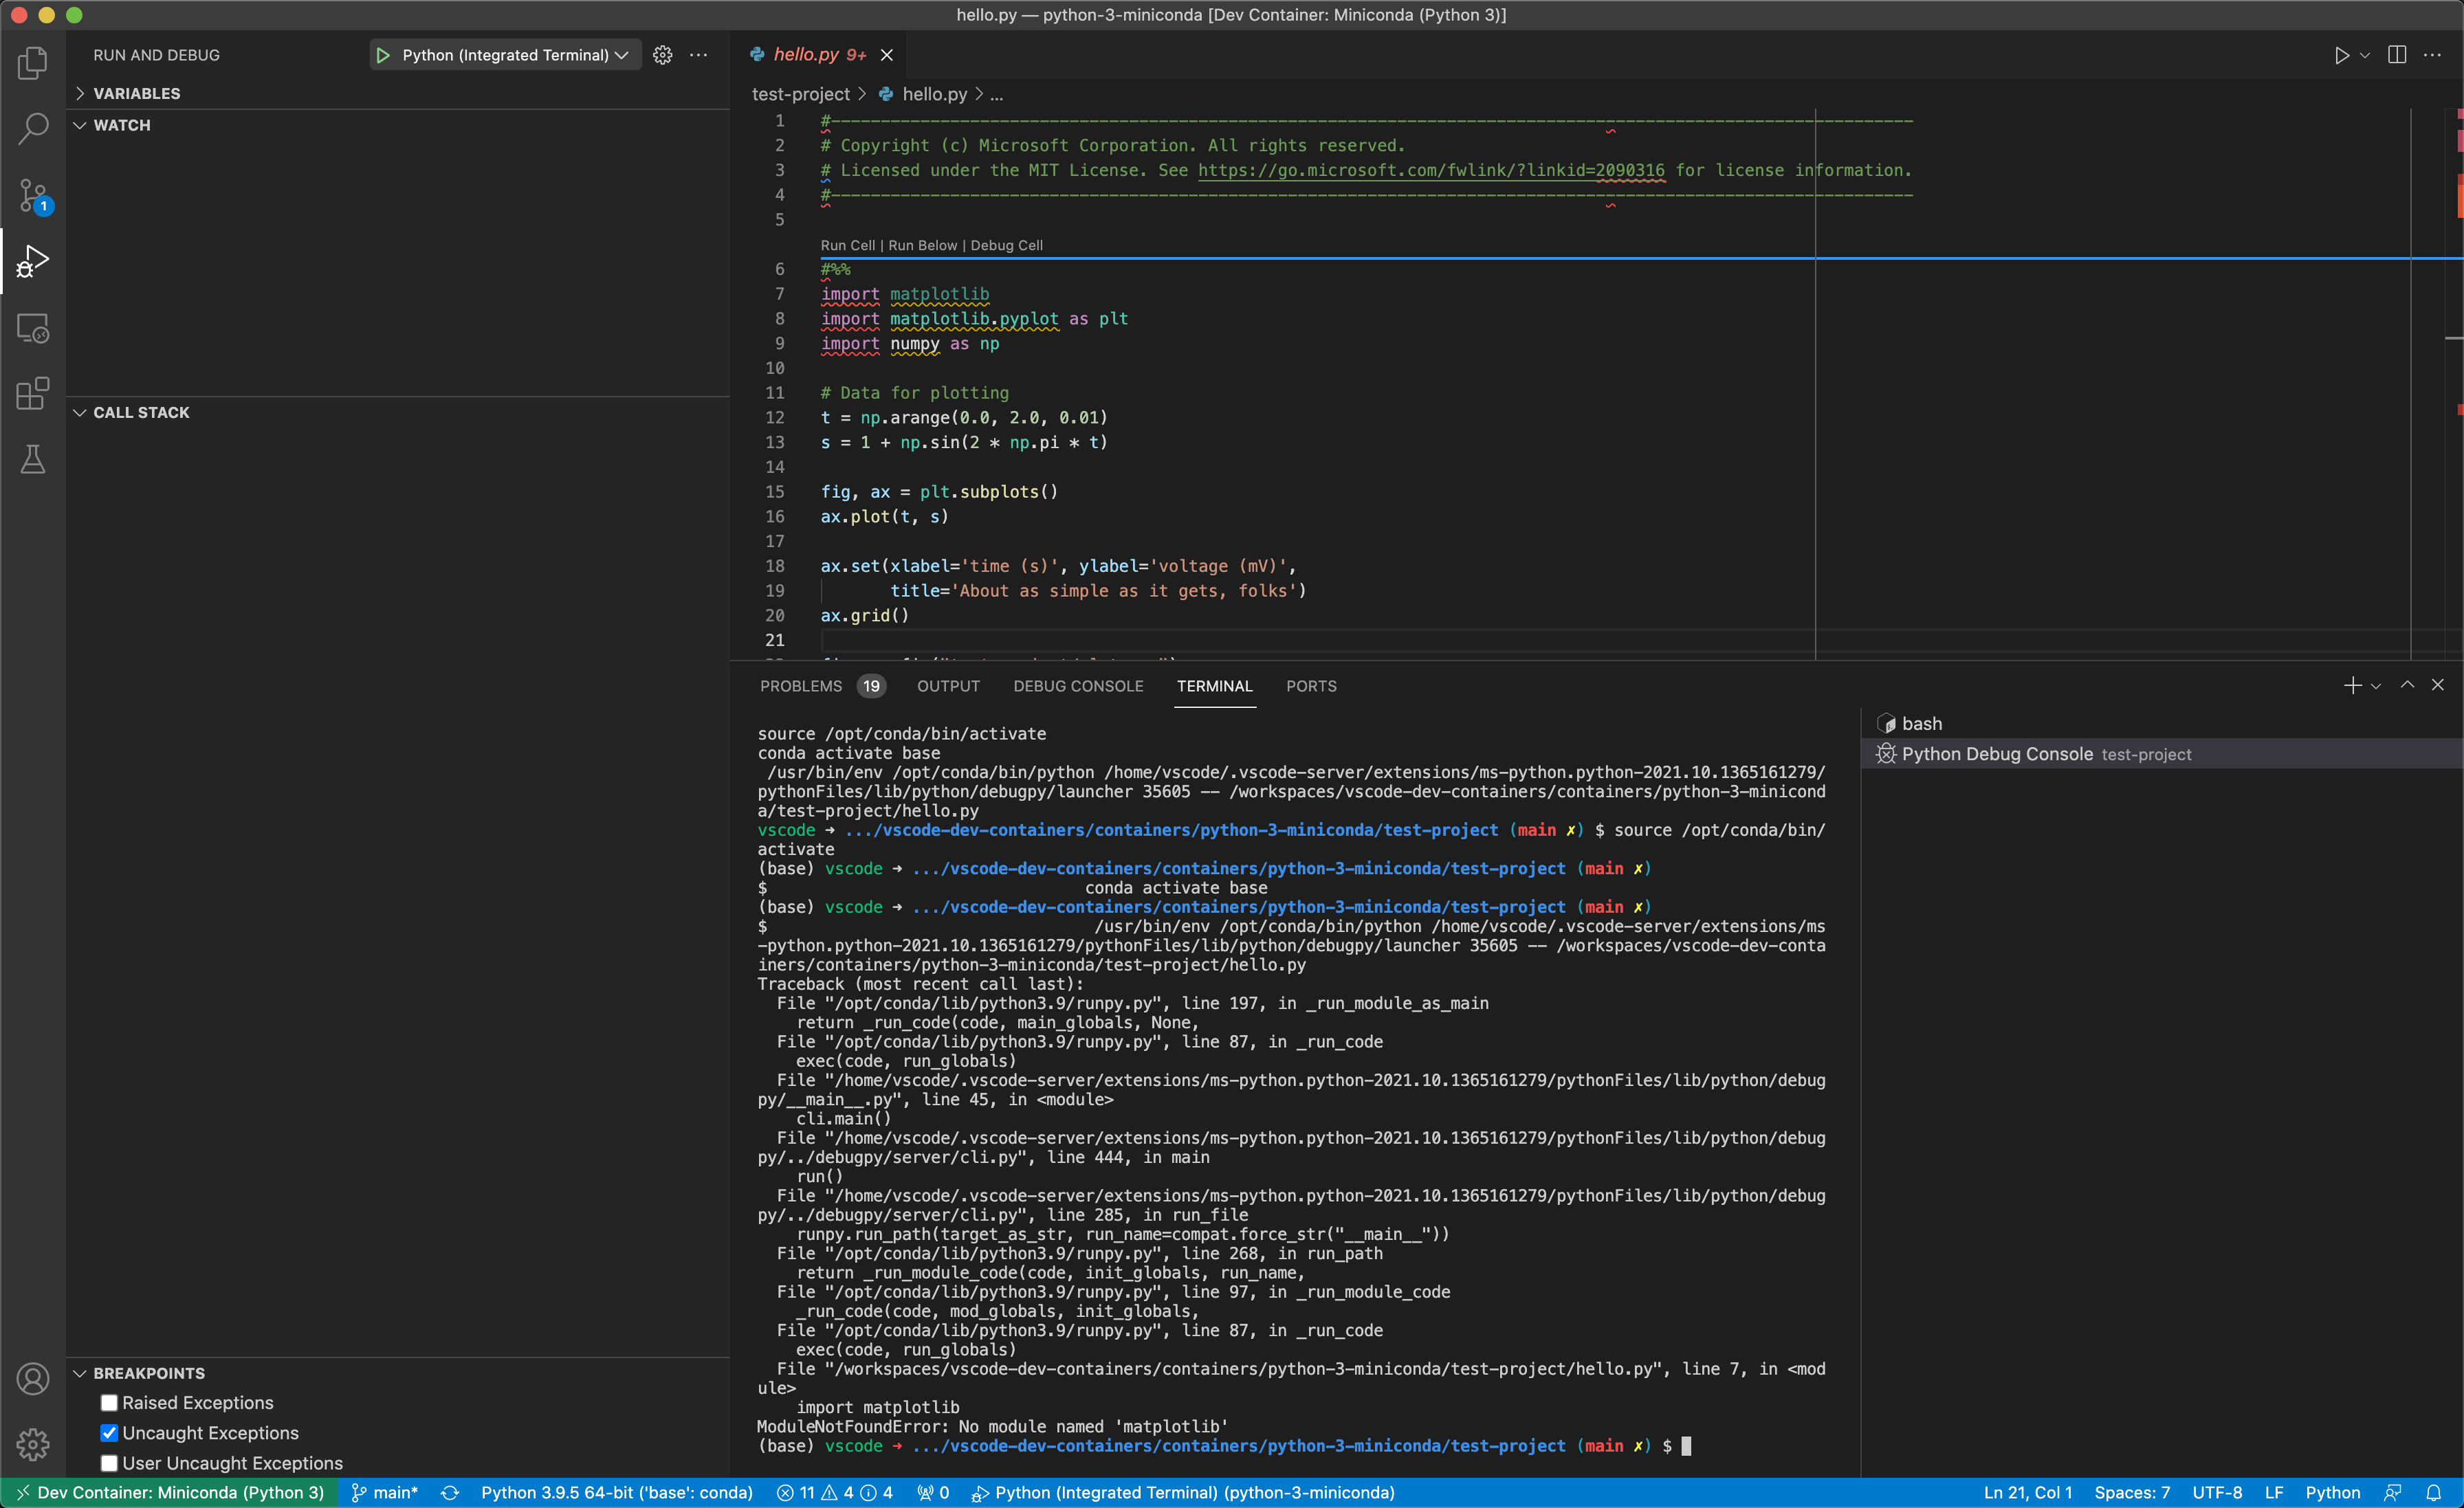Viewport: 2464px width, 1508px height.
Task: Select the bash terminal in list
Action: click(x=1920, y=723)
